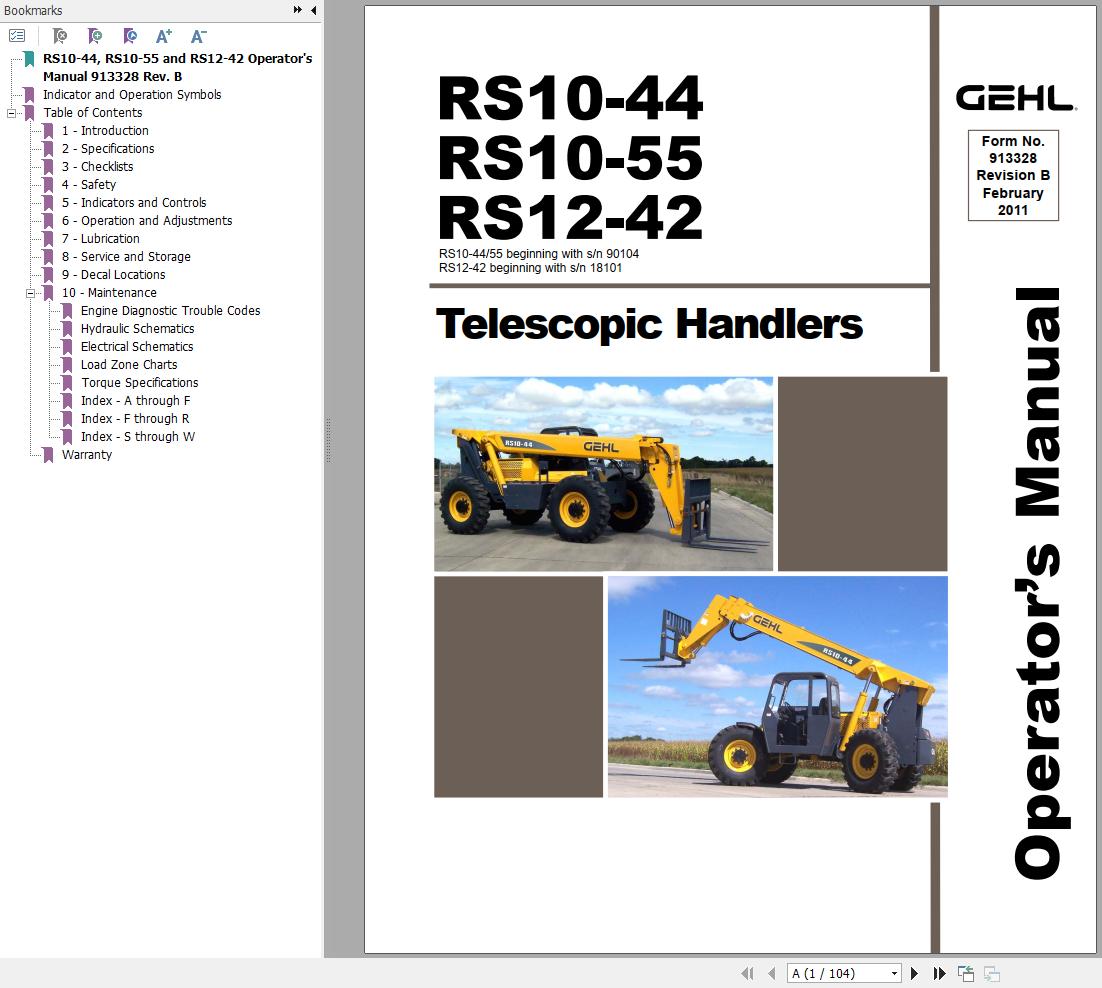Click the teal bookmark icon of Operator's Manual entry
This screenshot has height=988, width=1102.
30,59
